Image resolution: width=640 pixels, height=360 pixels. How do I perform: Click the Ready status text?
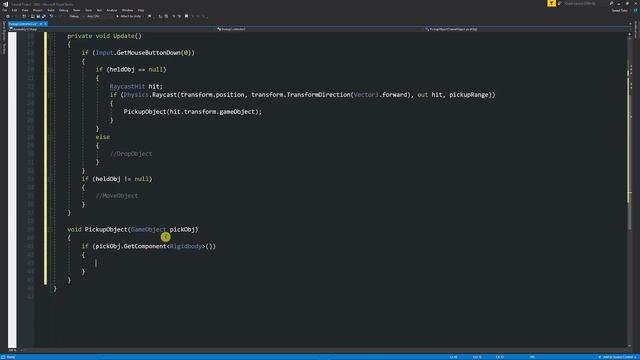(11, 357)
